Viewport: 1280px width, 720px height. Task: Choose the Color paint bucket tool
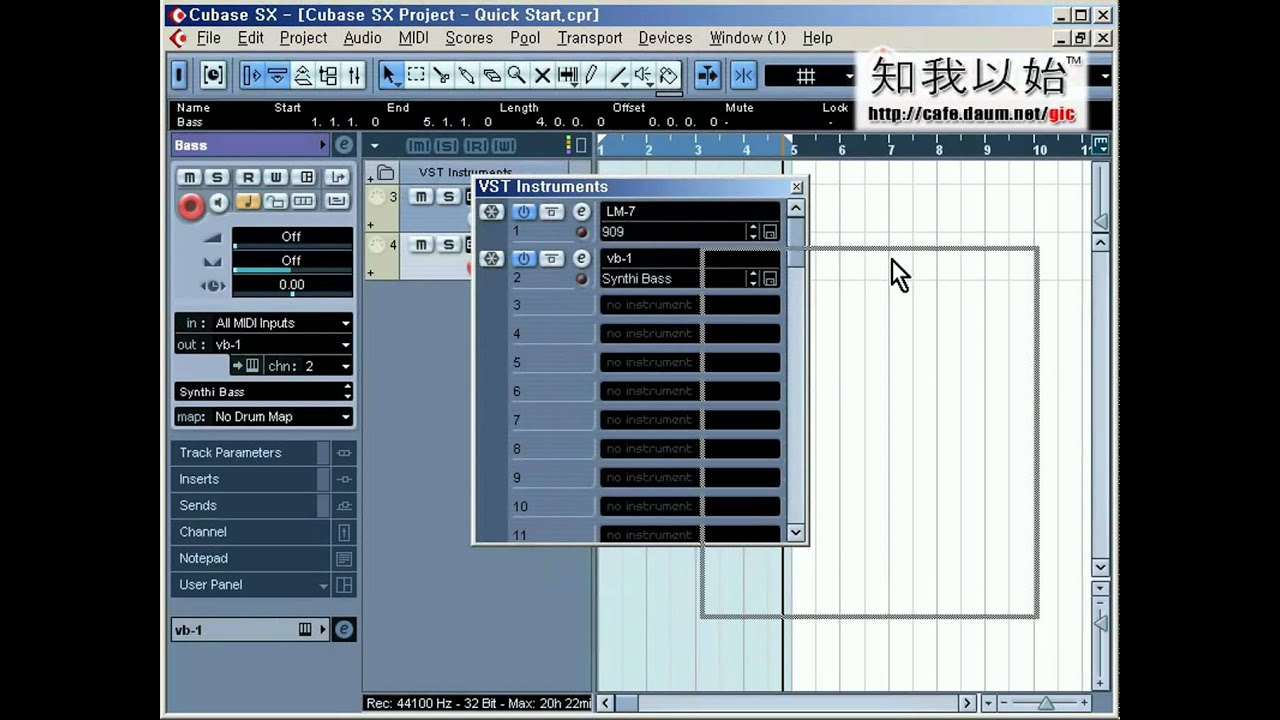click(669, 75)
